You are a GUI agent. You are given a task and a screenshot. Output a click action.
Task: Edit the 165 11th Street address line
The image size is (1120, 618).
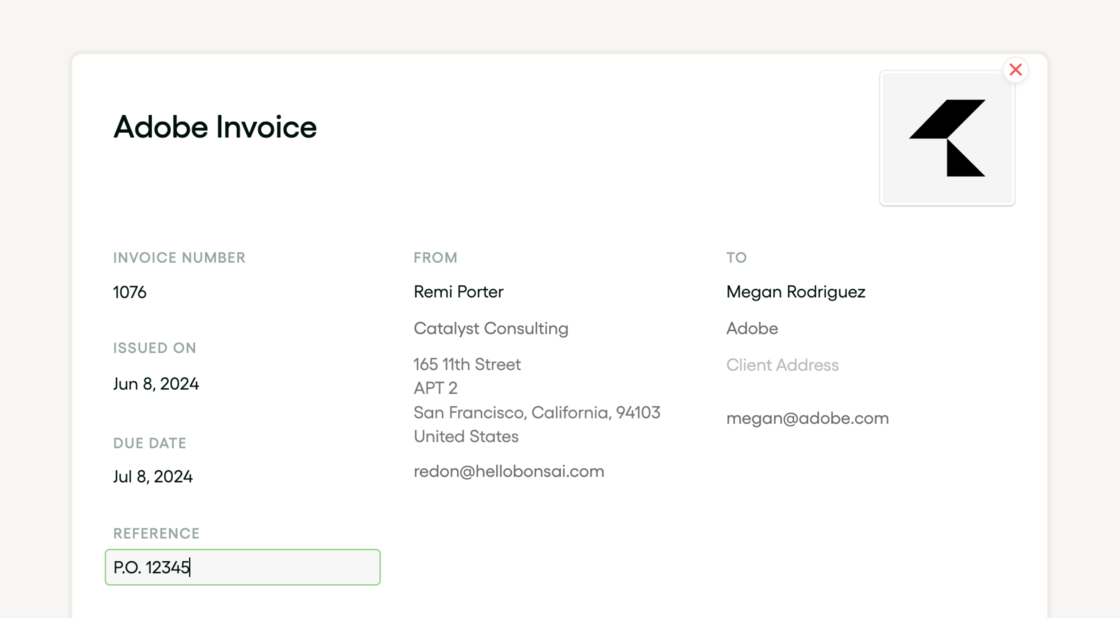(x=467, y=364)
